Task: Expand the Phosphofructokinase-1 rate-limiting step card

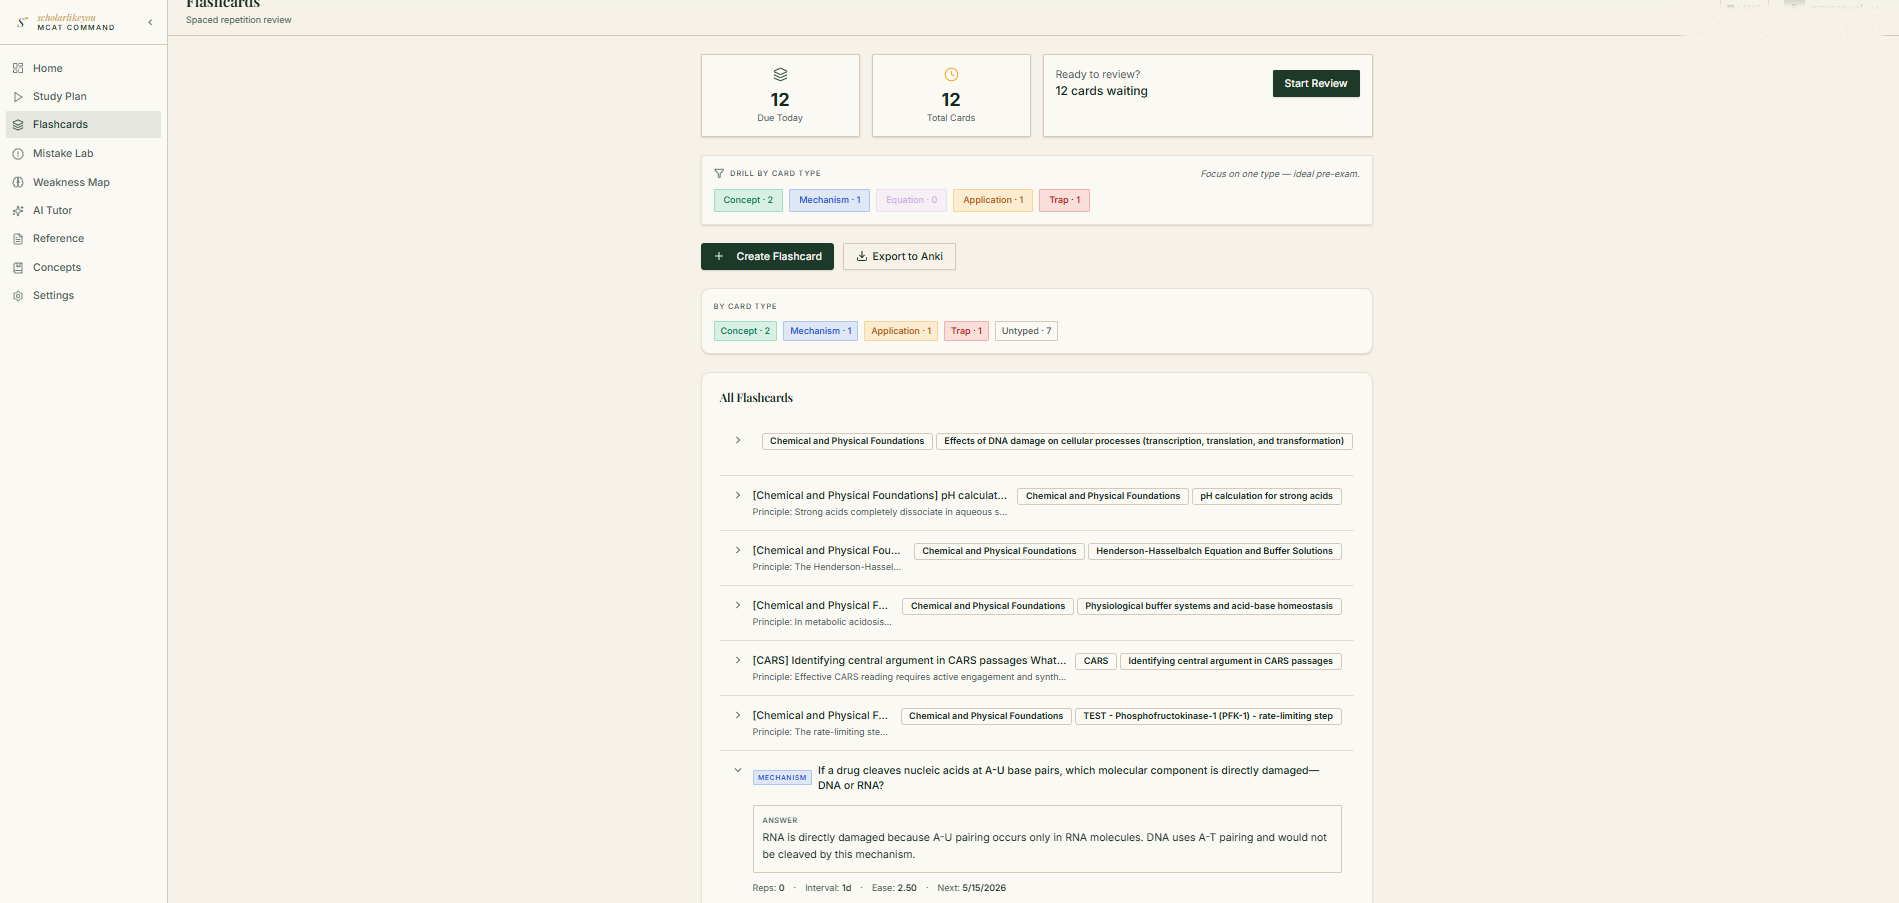Action: (738, 716)
